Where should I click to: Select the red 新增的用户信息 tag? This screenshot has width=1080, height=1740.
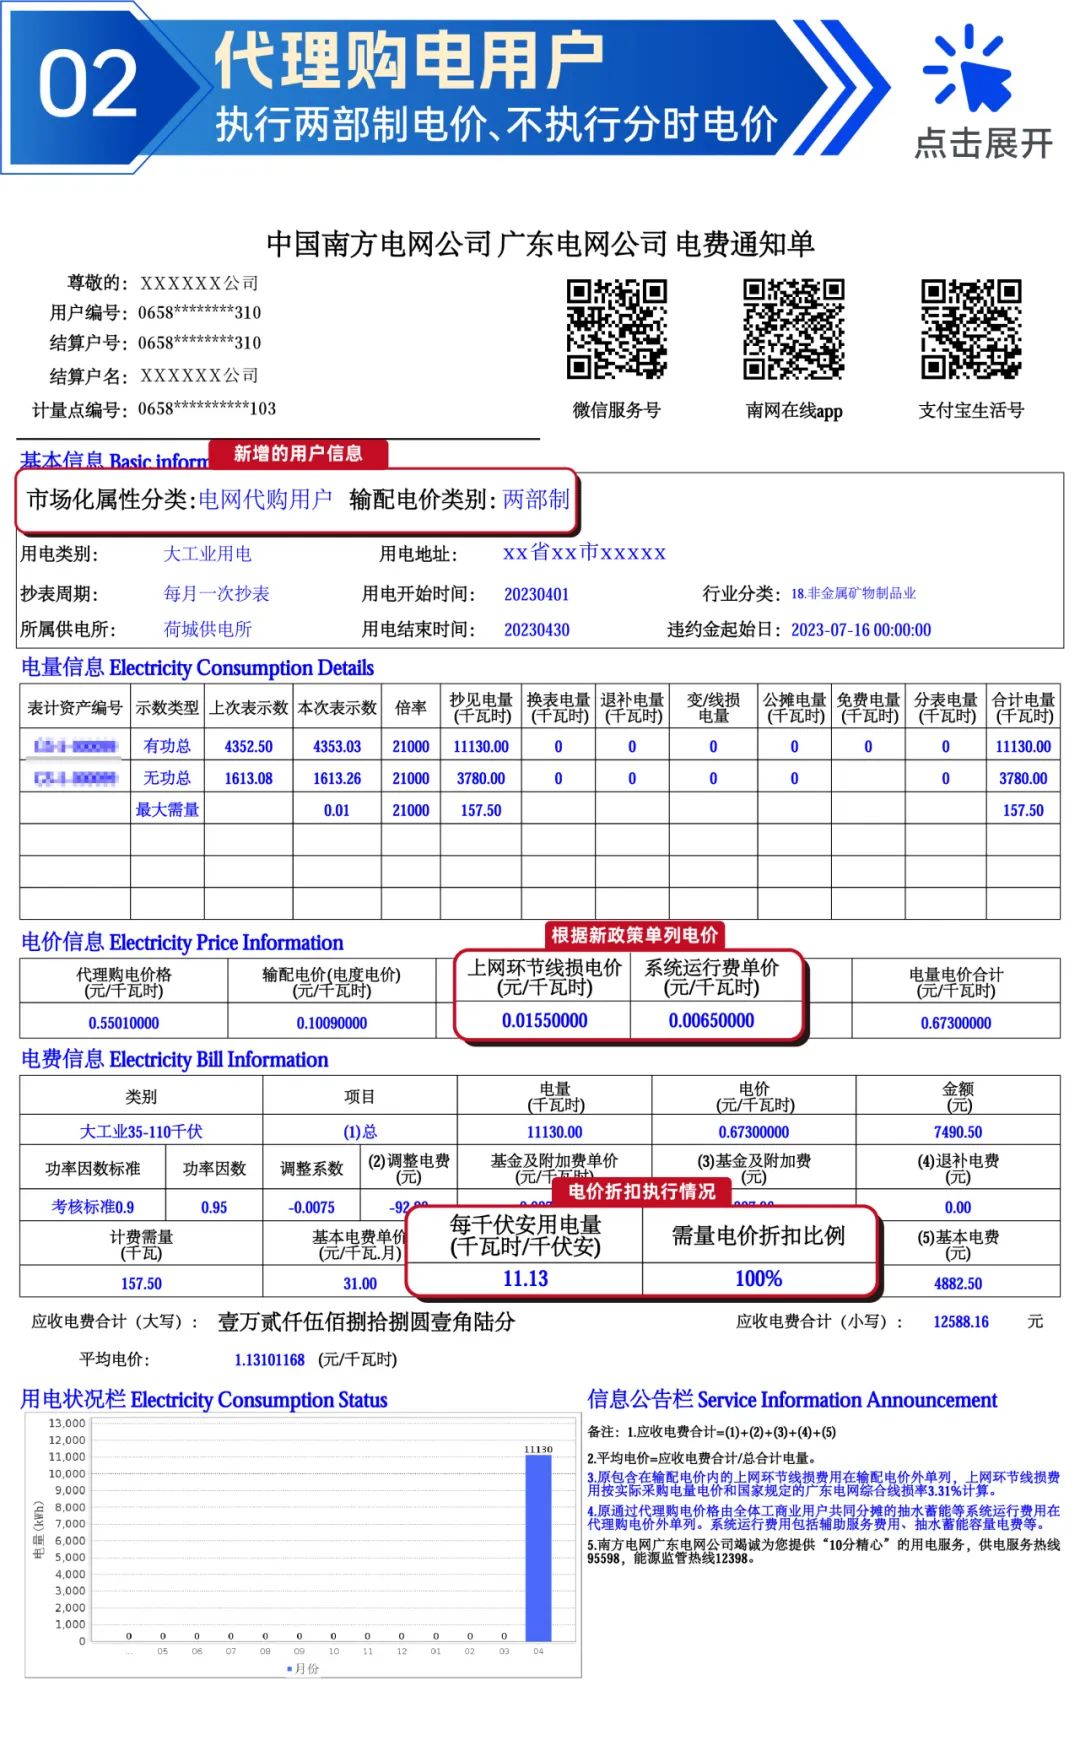tap(298, 454)
